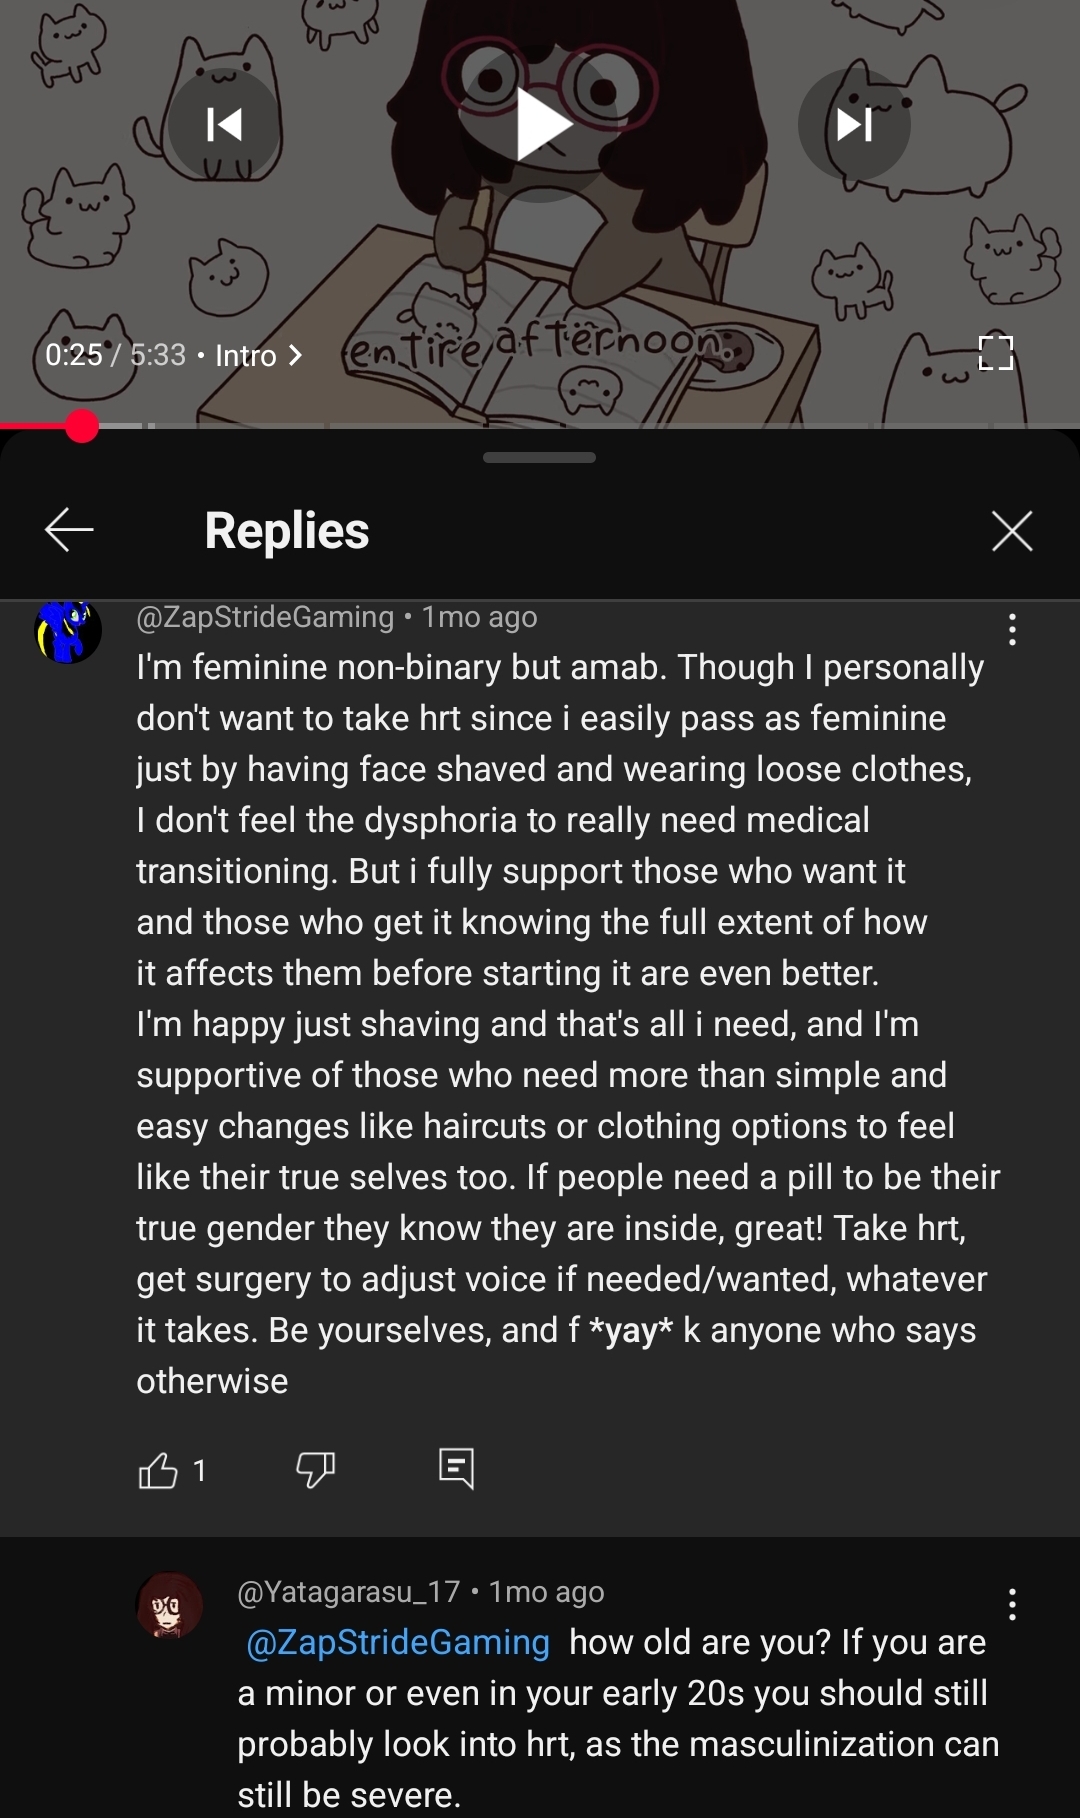
Task: Like the ZapStrideGaming comment
Action: (x=158, y=1470)
